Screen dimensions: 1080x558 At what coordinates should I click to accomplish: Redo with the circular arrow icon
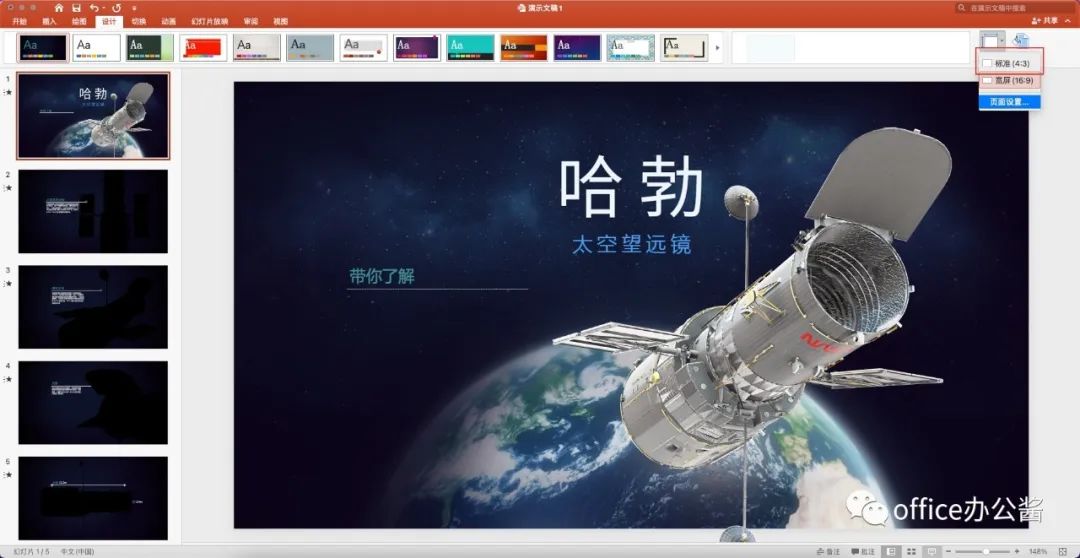click(116, 8)
